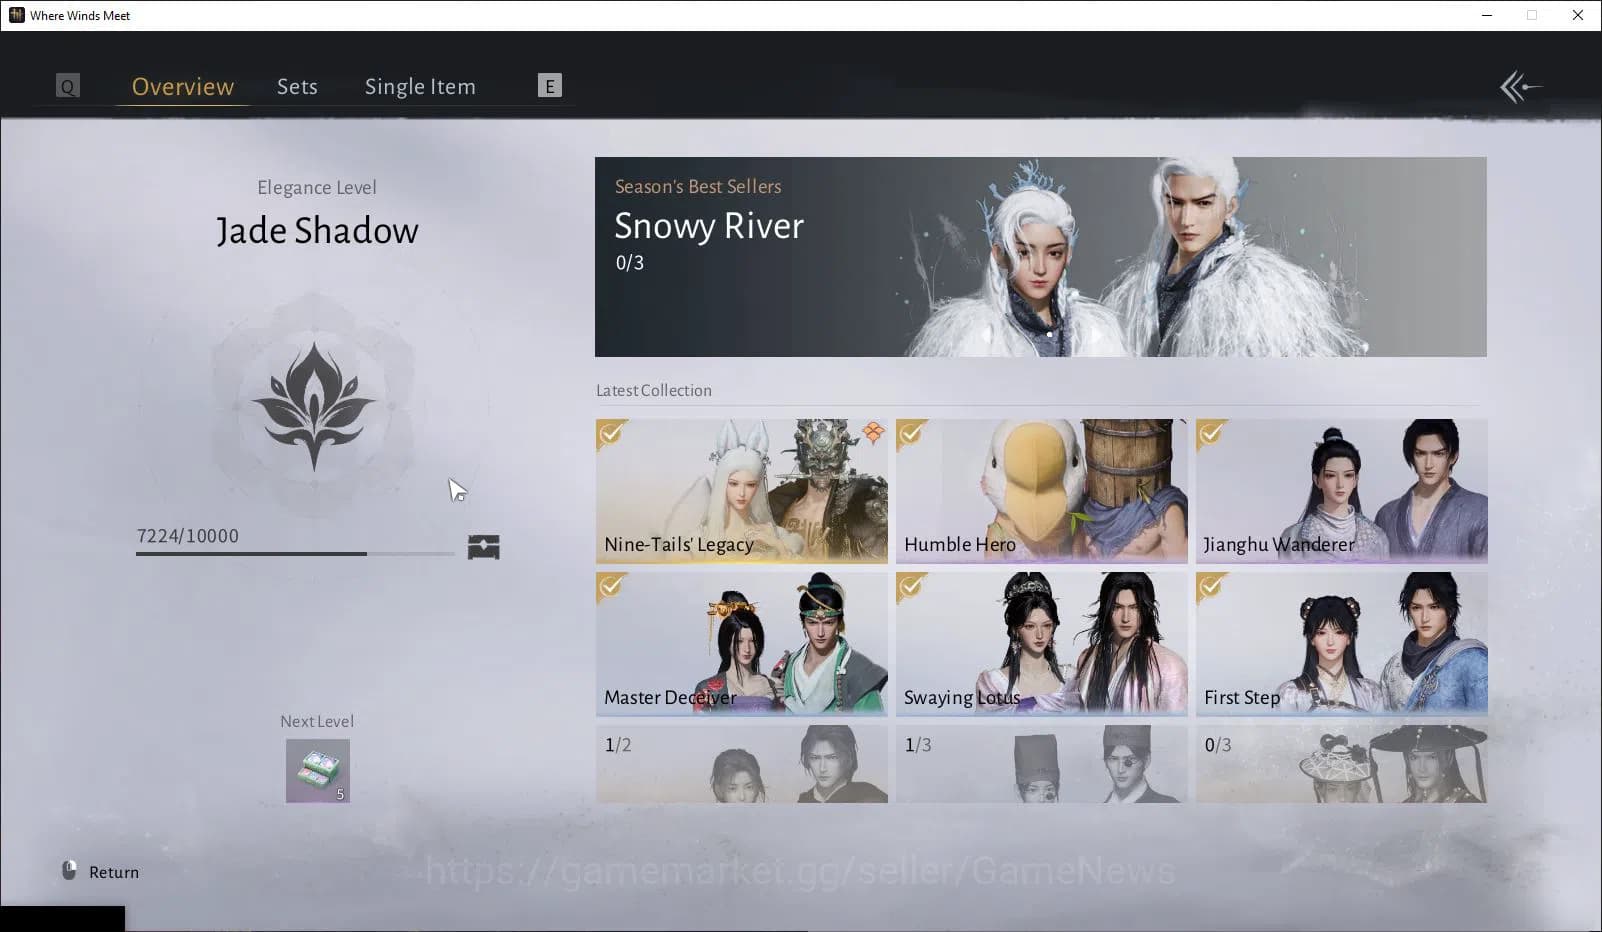The width and height of the screenshot is (1602, 932).
Task: Open the 1/3 progress collection card
Action: (x=1042, y=764)
